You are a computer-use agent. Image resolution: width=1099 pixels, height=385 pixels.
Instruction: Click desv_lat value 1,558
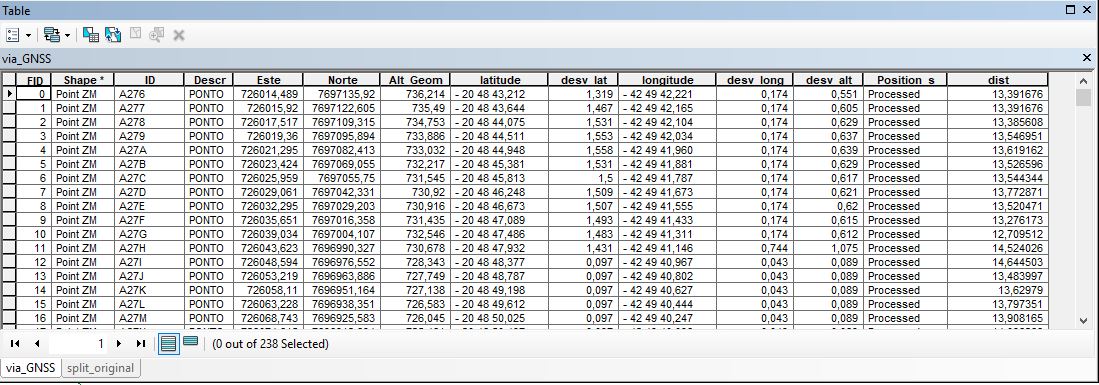(583, 150)
